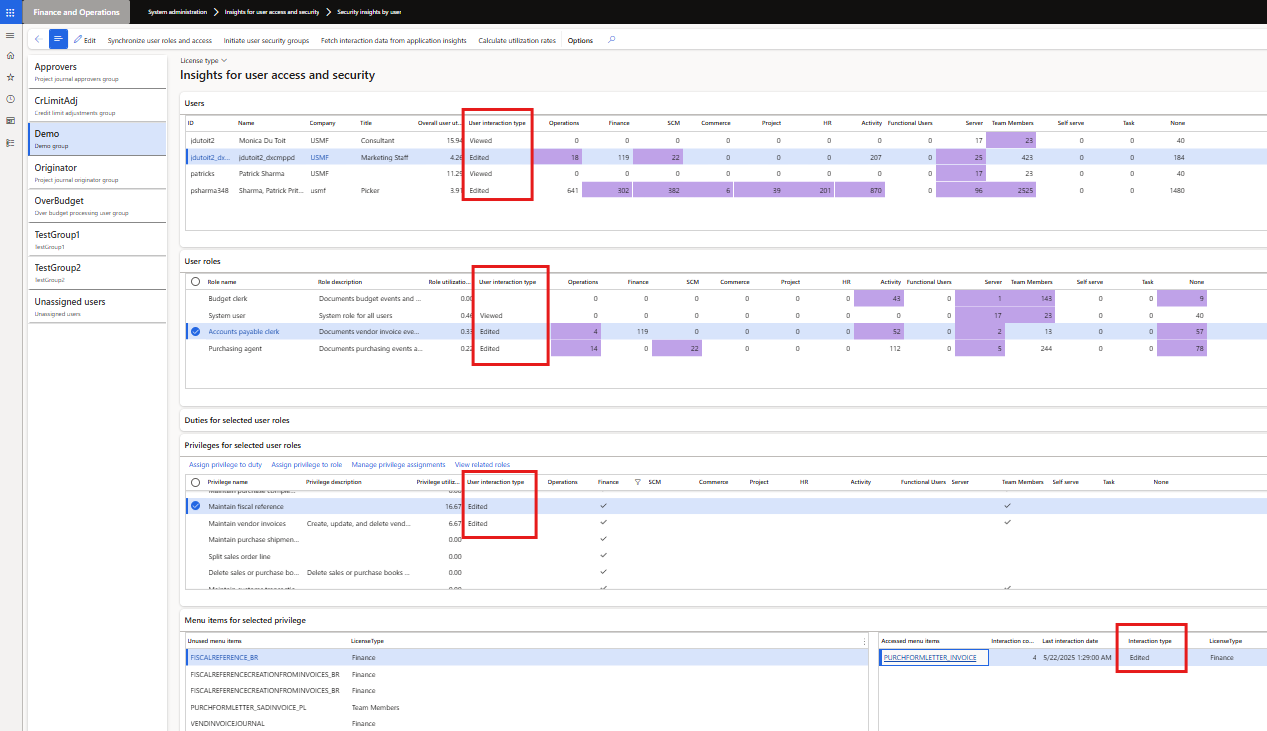Open Recent clock icon in sidebar

coord(10,99)
